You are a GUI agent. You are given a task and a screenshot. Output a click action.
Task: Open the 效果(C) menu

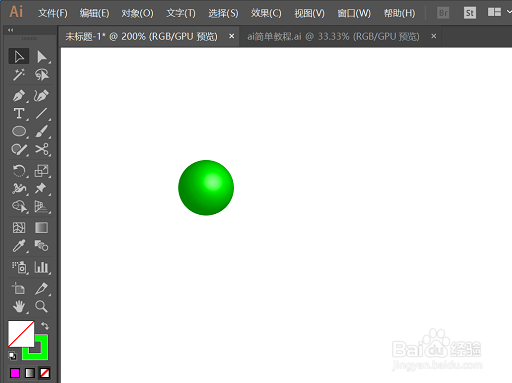266,13
